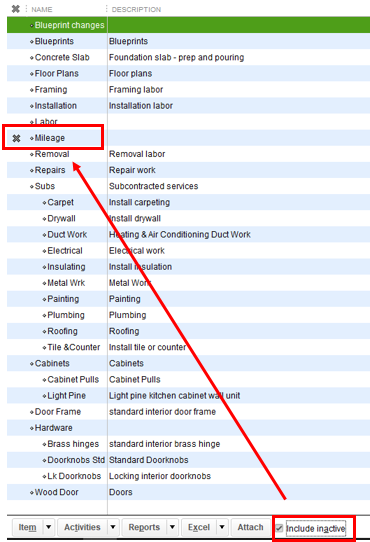This screenshot has height=542, width=370.
Task: Click description 'Framing labor'
Action: [136, 90]
